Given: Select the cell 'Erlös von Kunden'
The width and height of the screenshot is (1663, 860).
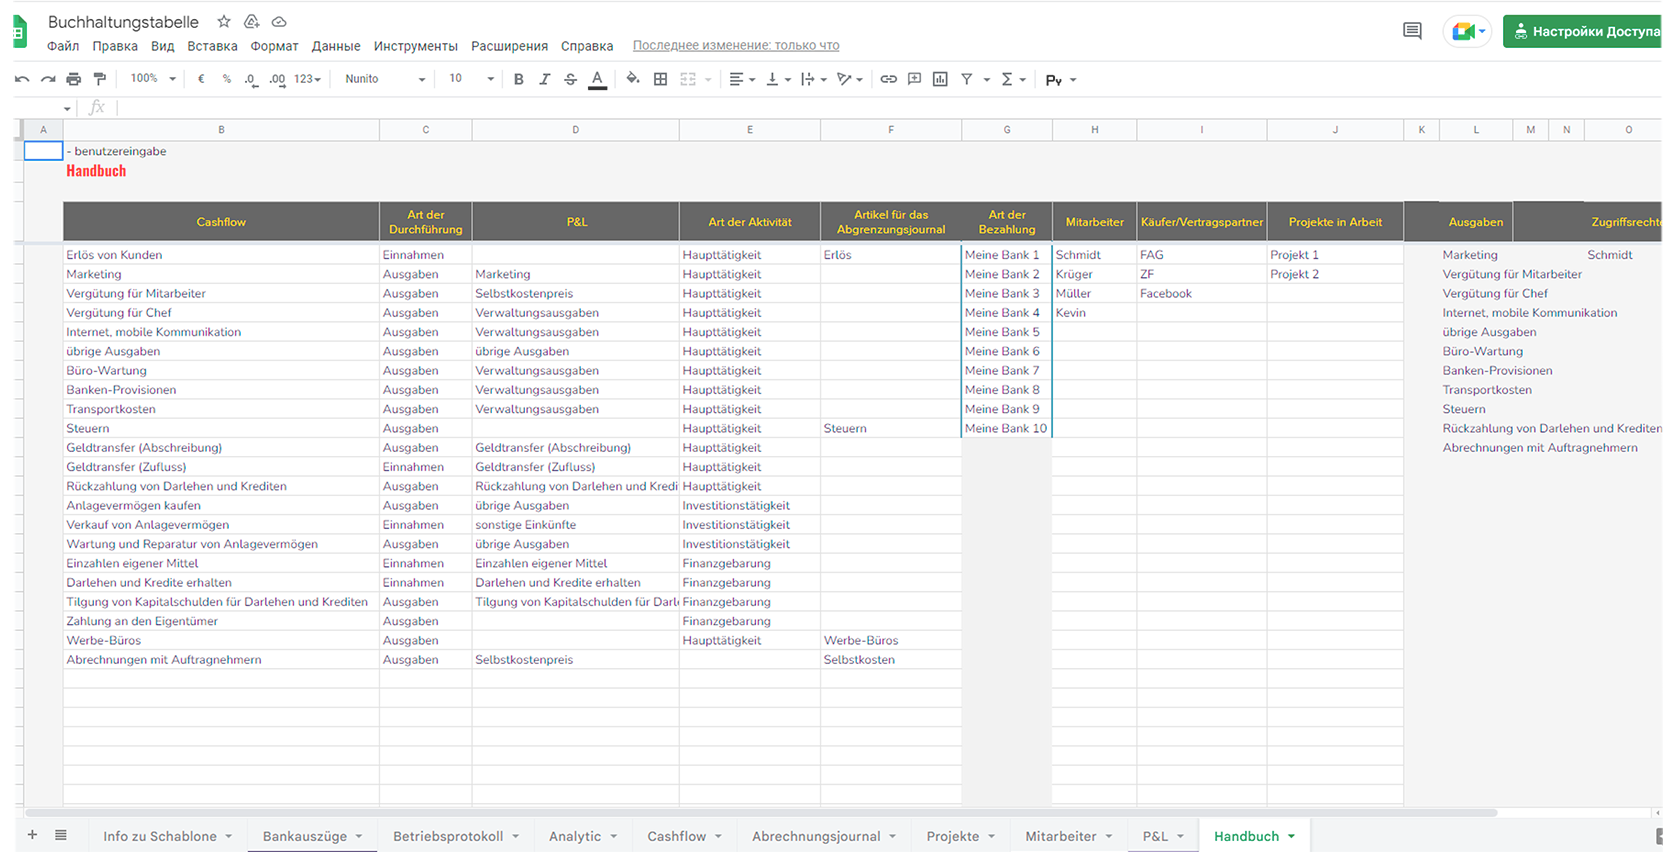Looking at the screenshot, I should (221, 255).
